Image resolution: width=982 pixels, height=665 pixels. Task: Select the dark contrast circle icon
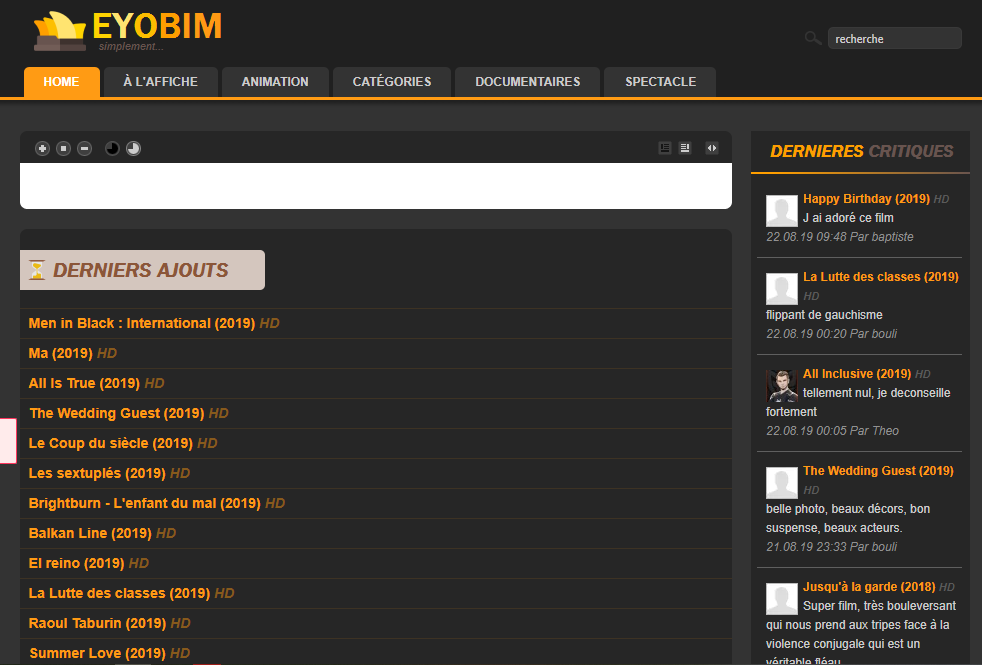112,148
